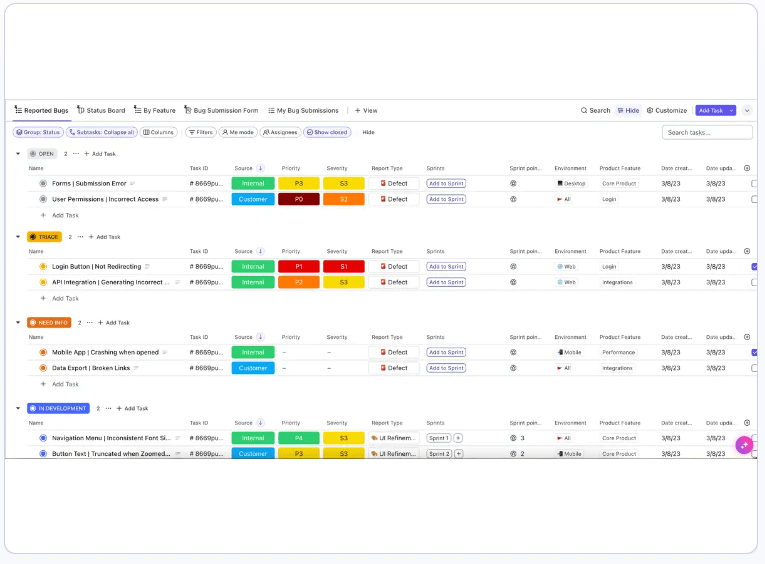Switch to My Bug Submissions tab
The image size is (765, 564).
click(x=303, y=110)
